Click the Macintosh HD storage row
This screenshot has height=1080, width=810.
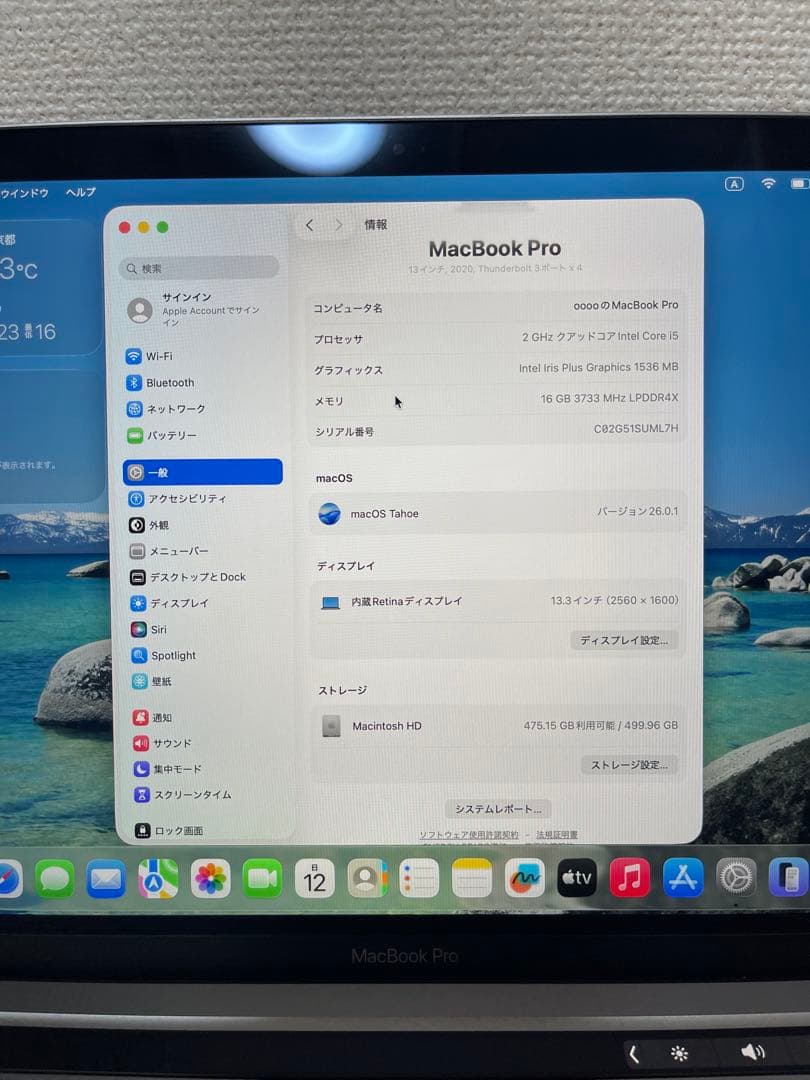[498, 726]
